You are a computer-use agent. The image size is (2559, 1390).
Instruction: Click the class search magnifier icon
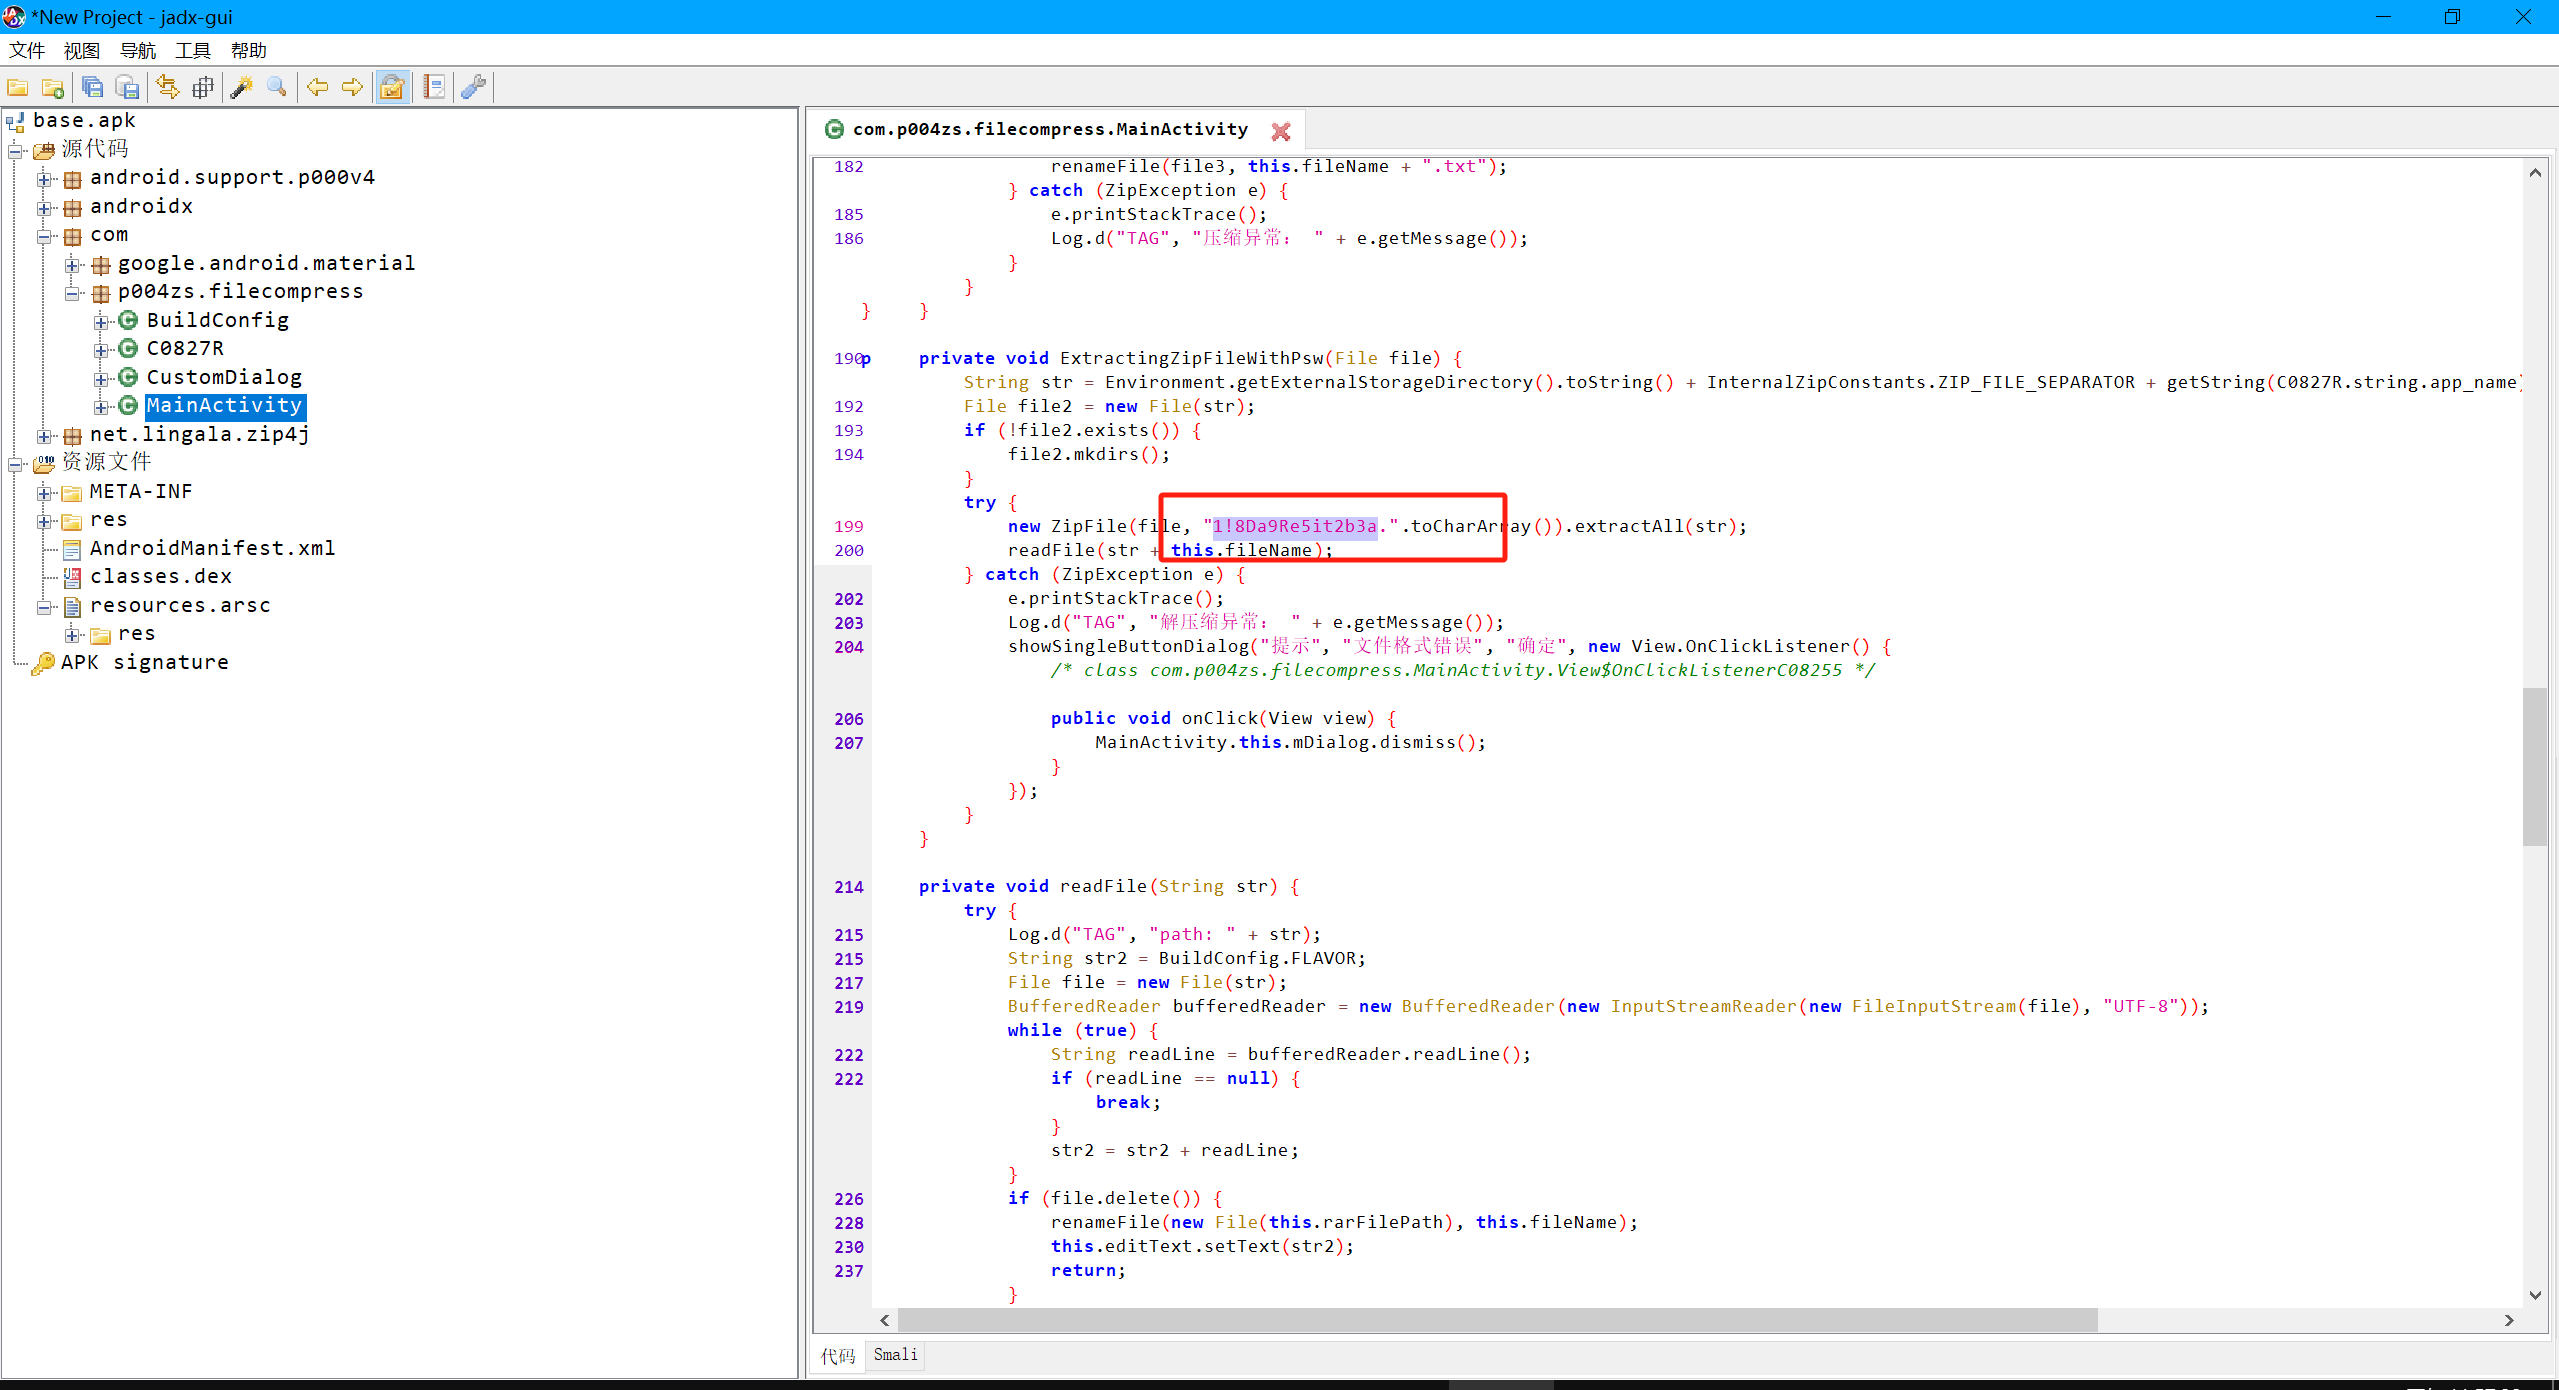(276, 88)
